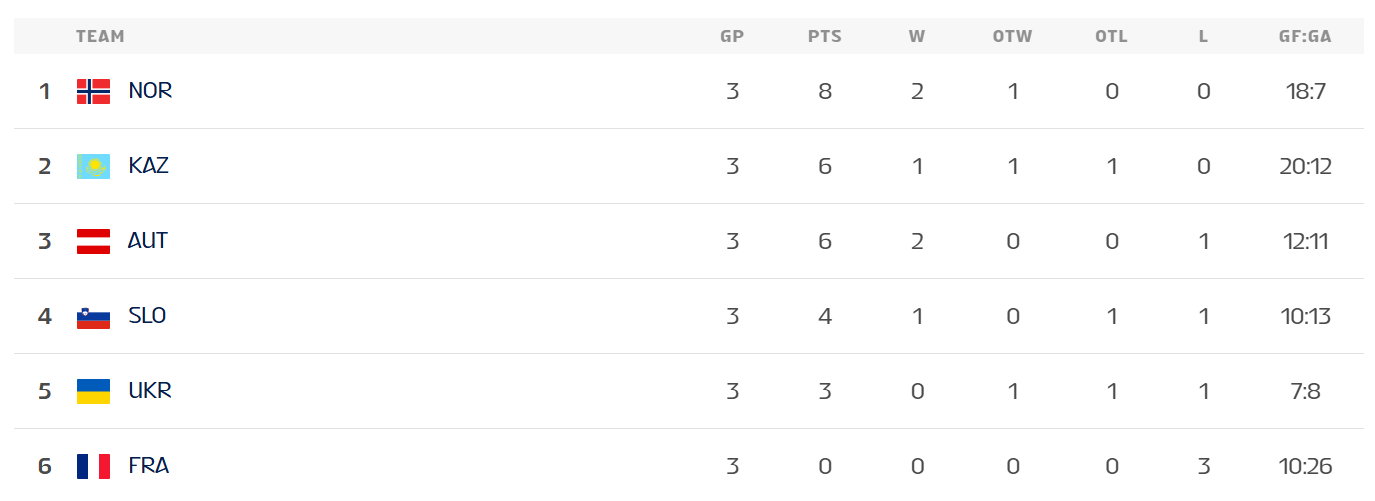Screen dimensions: 1375x501
Task: Sort by the OTW column header
Action: pos(1012,37)
